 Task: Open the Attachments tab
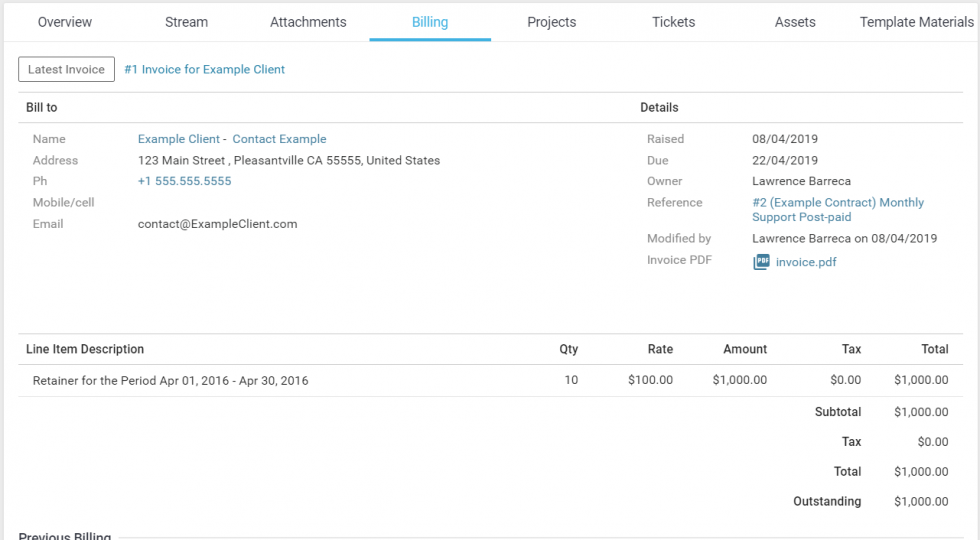click(x=308, y=22)
